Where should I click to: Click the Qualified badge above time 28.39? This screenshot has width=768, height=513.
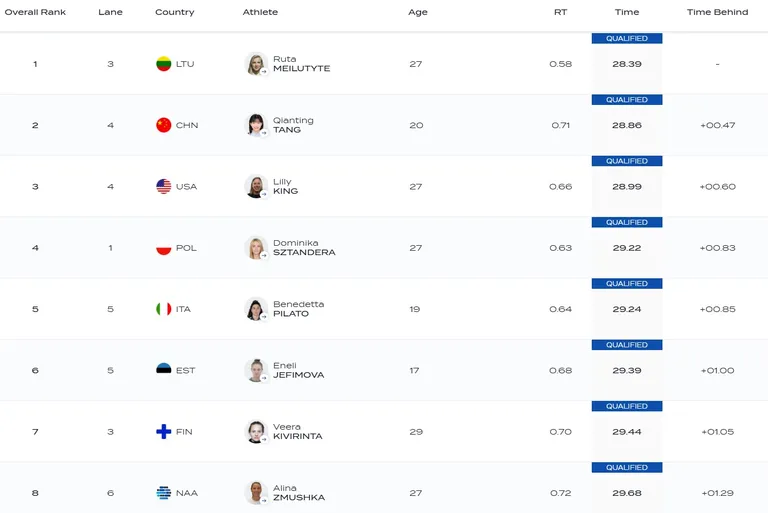(x=627, y=38)
